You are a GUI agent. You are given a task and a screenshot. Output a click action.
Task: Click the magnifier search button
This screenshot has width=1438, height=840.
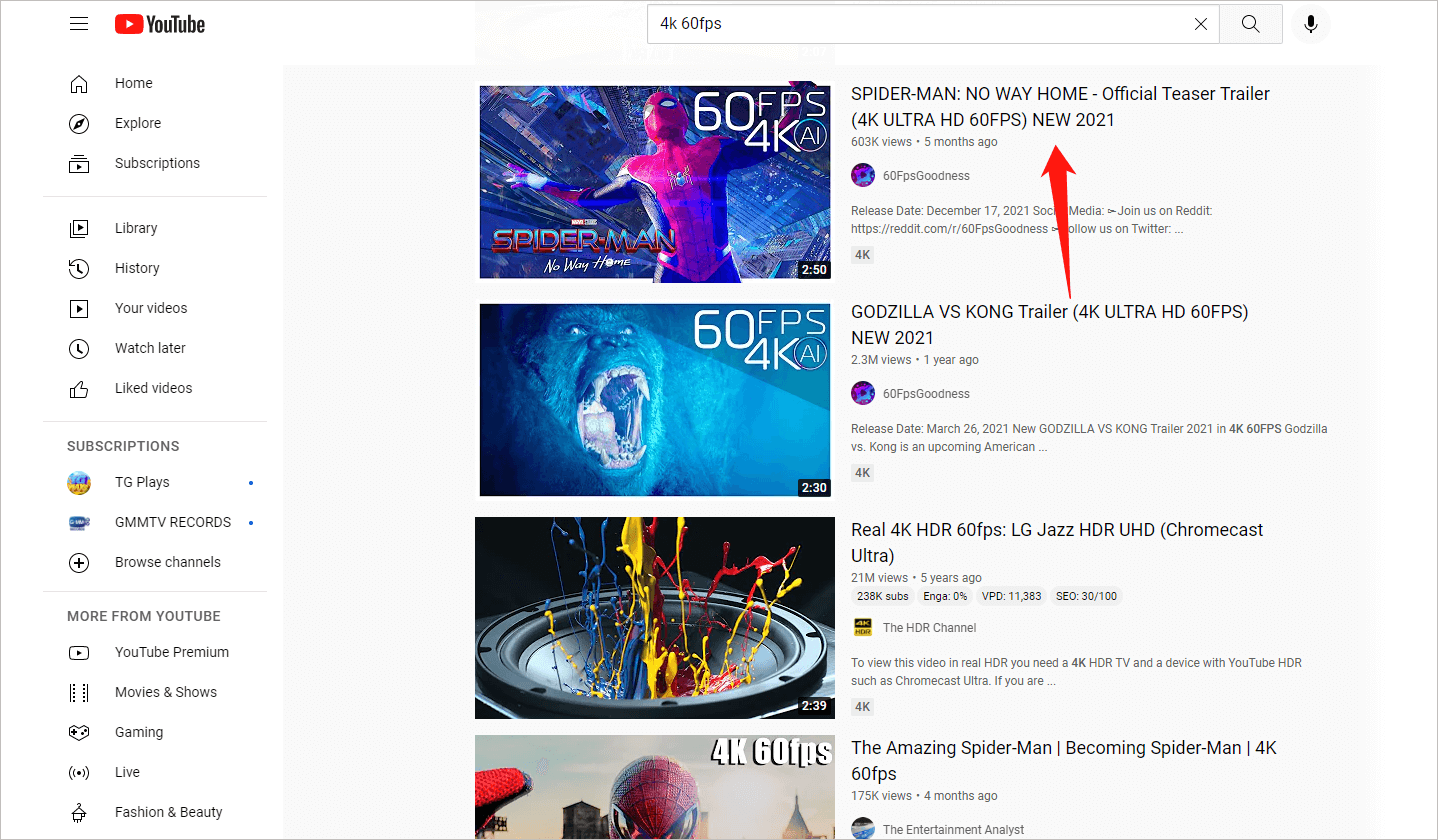[1250, 24]
